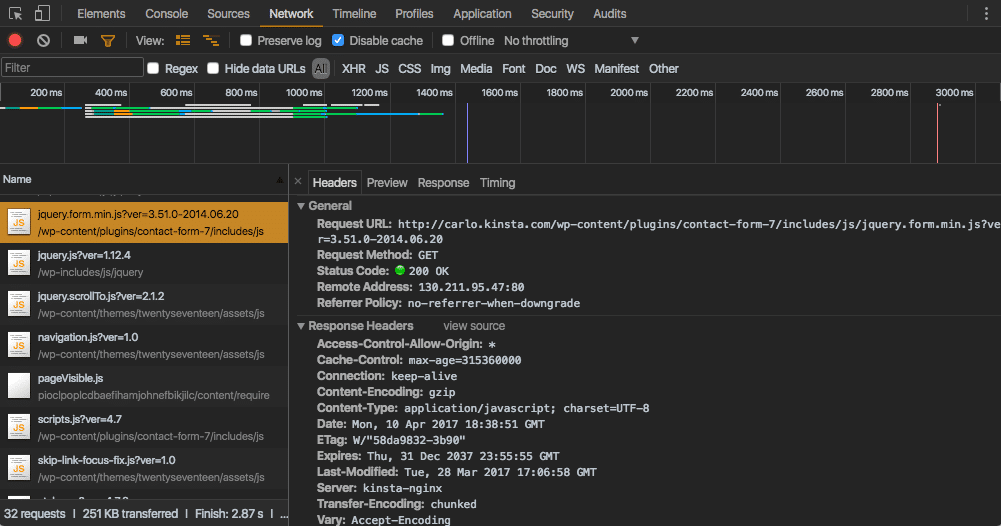Filter requests by Font
Viewport: 1001px width, 526px height.
click(x=514, y=68)
